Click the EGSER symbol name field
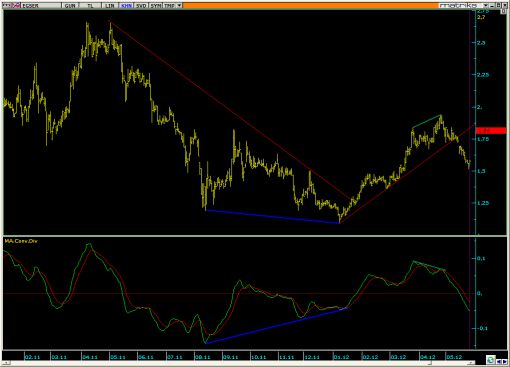Screen dimensions: 510x367 41,6
